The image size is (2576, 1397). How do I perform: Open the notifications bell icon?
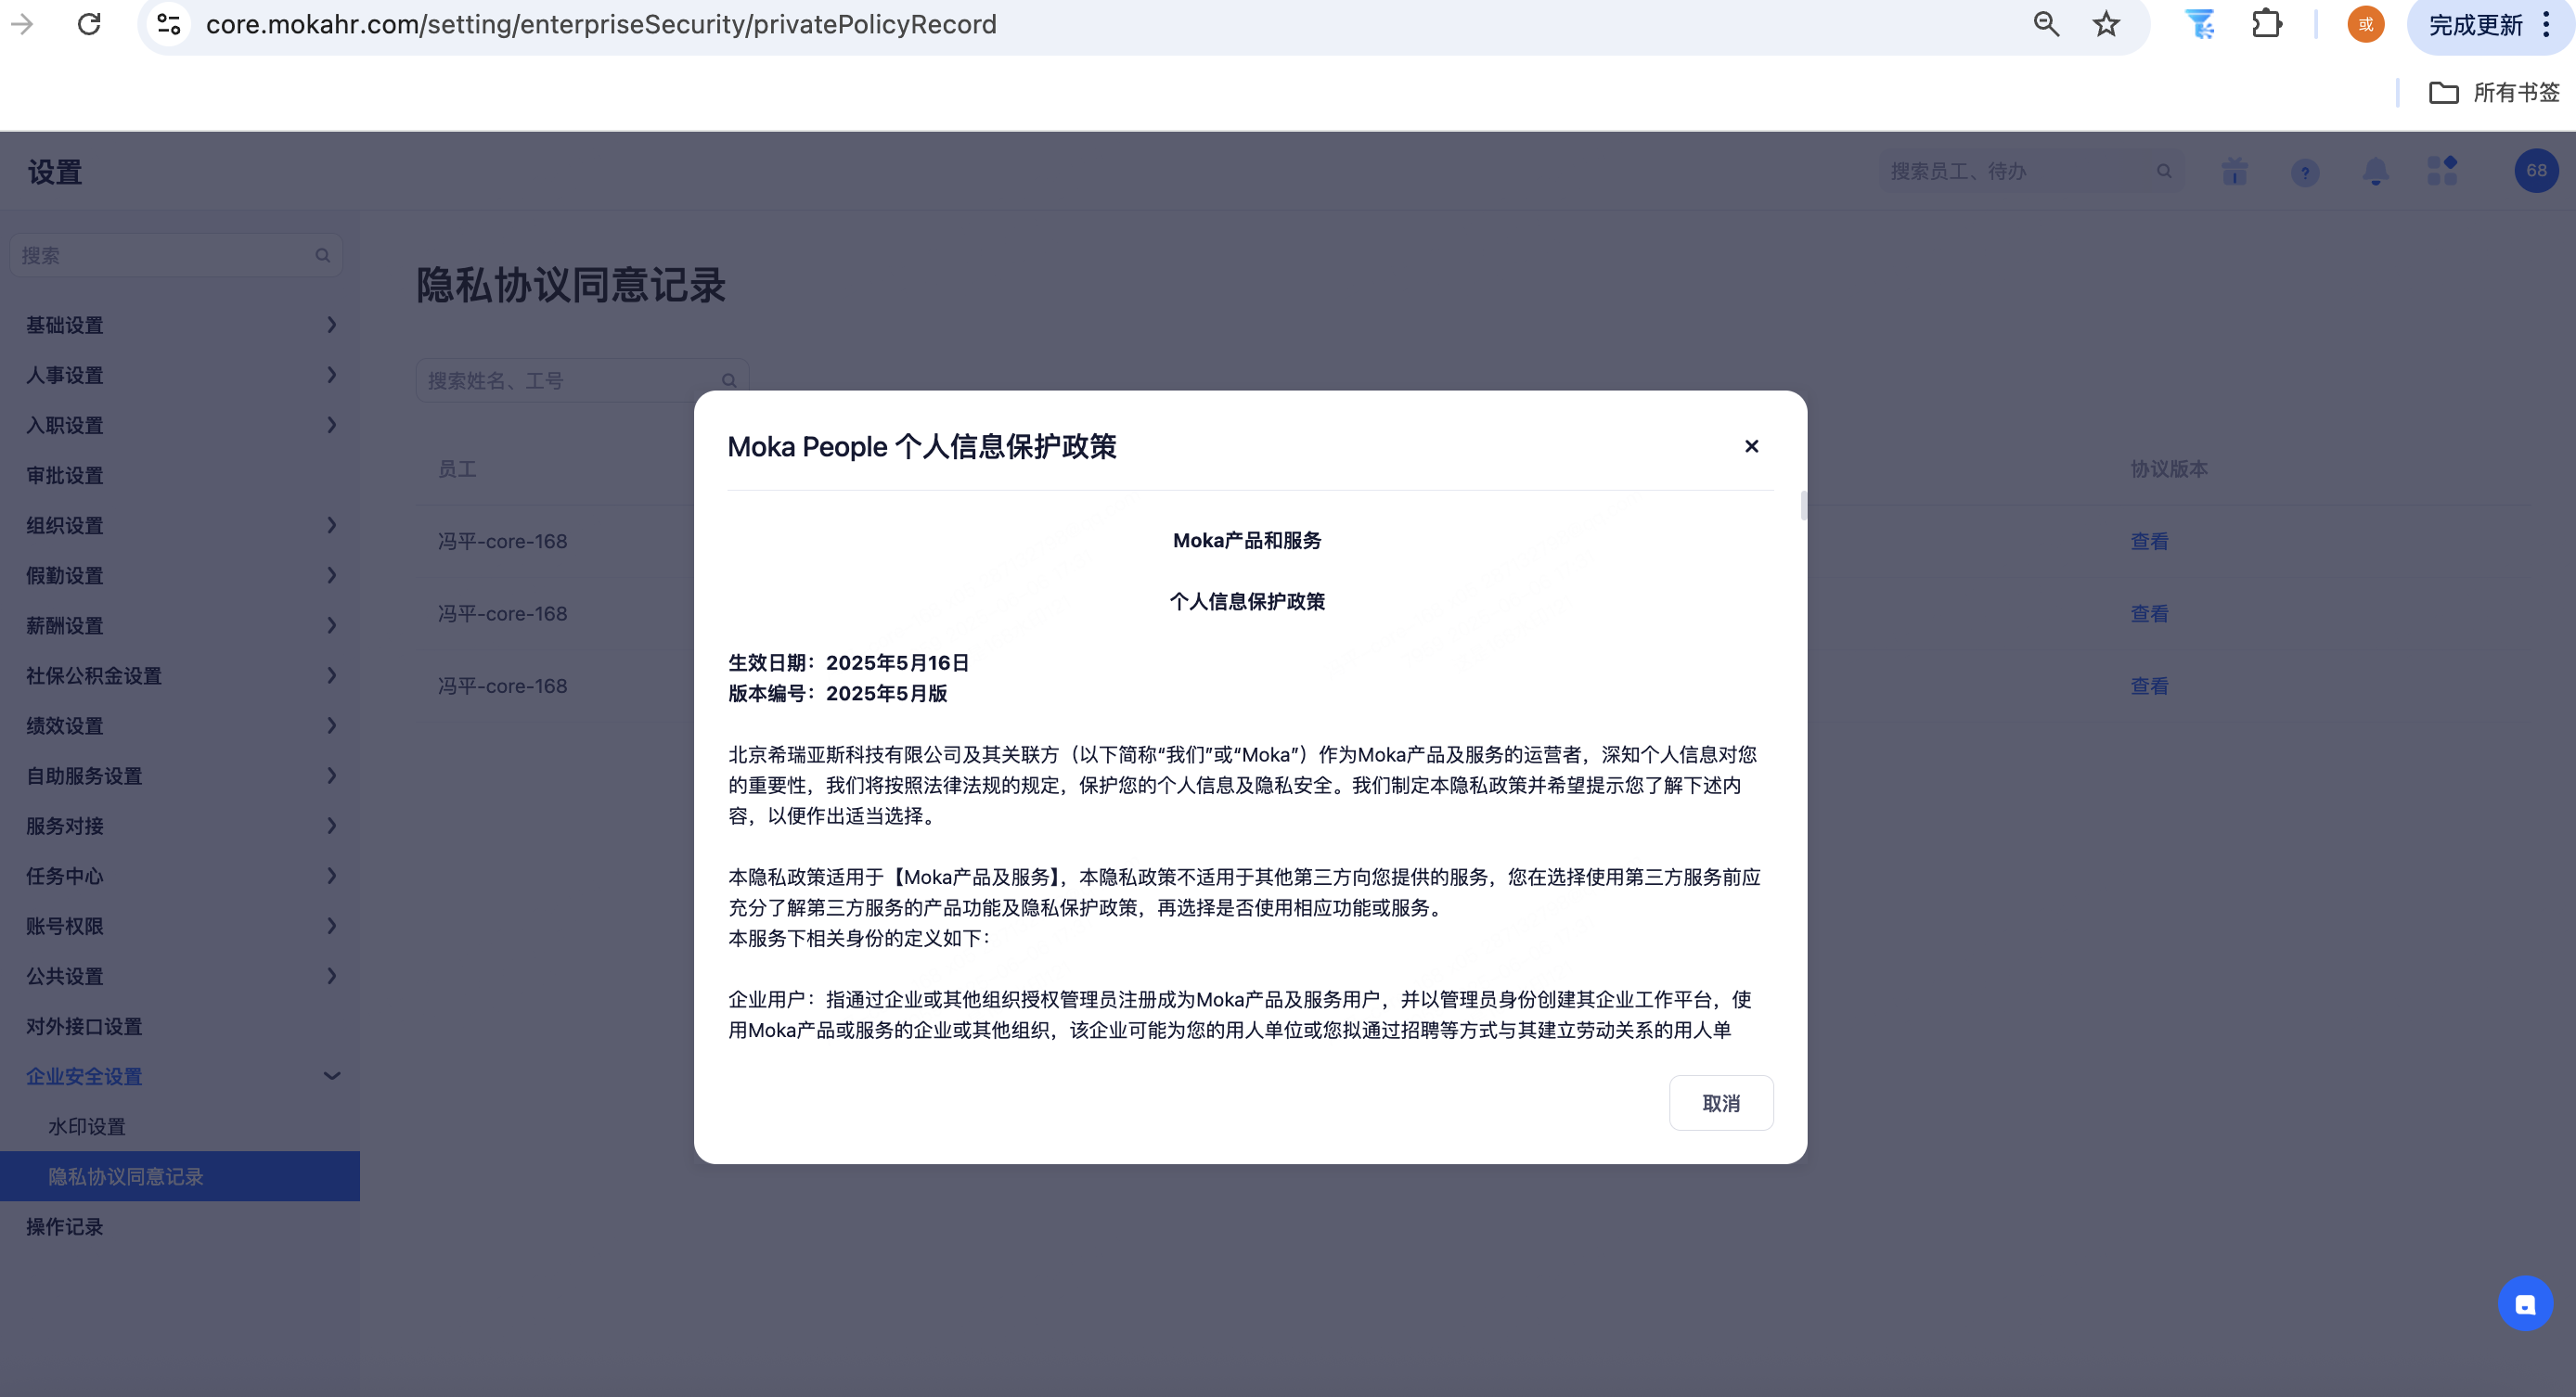click(x=2375, y=172)
